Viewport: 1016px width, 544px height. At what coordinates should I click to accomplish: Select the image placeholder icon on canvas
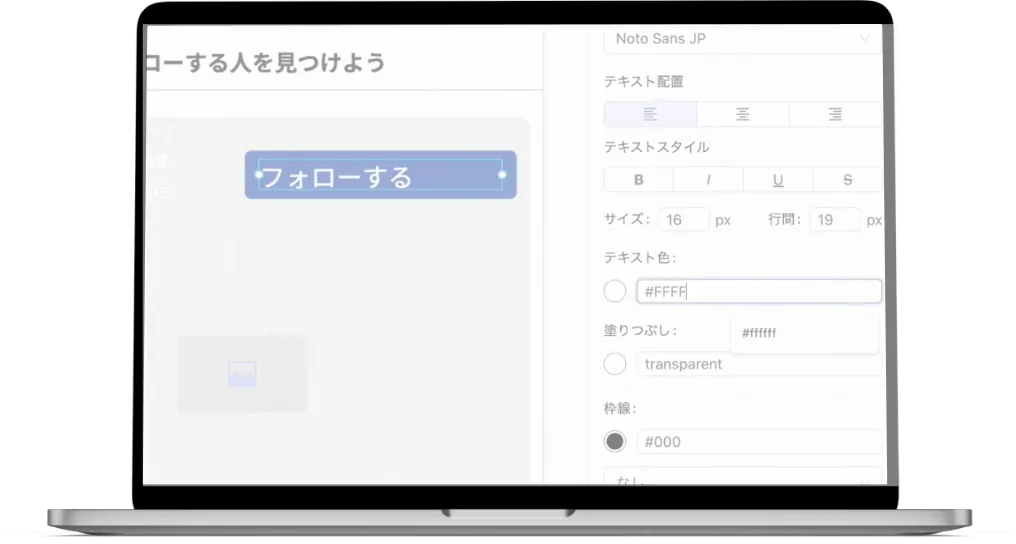click(x=242, y=374)
